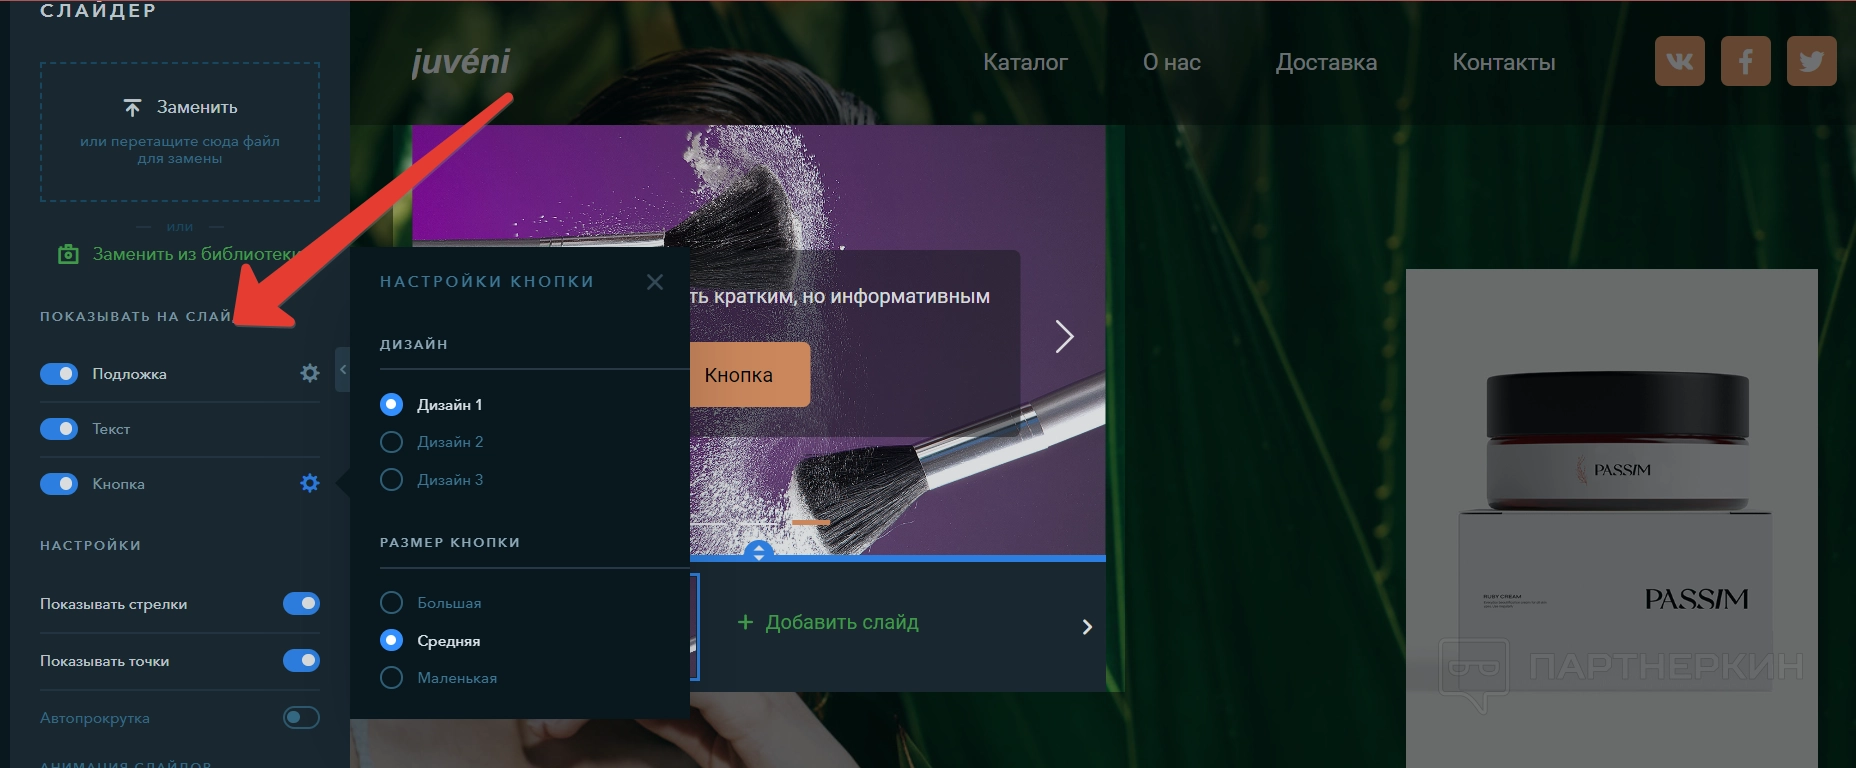This screenshot has height=768, width=1856.
Task: Toggle the Текст switch
Action: (59, 428)
